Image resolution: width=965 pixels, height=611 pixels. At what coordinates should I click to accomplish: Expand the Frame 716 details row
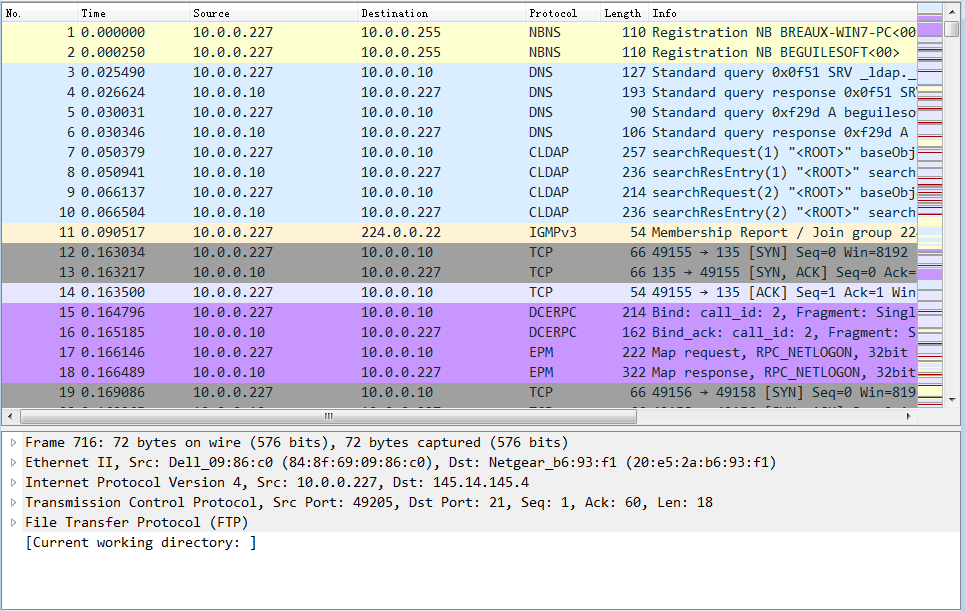coord(14,442)
